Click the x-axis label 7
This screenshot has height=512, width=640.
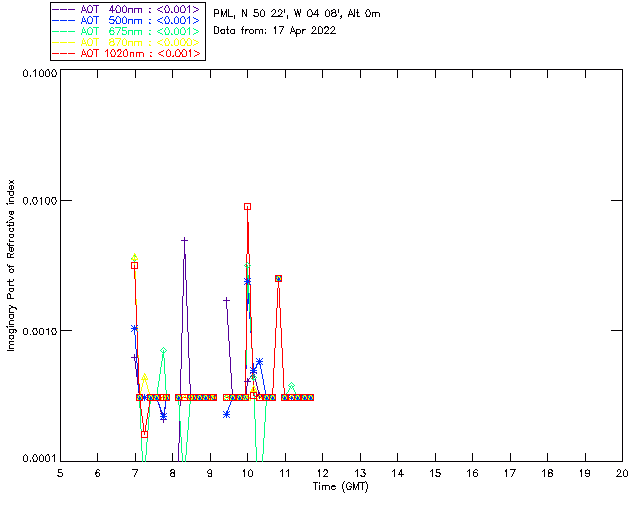(135, 473)
